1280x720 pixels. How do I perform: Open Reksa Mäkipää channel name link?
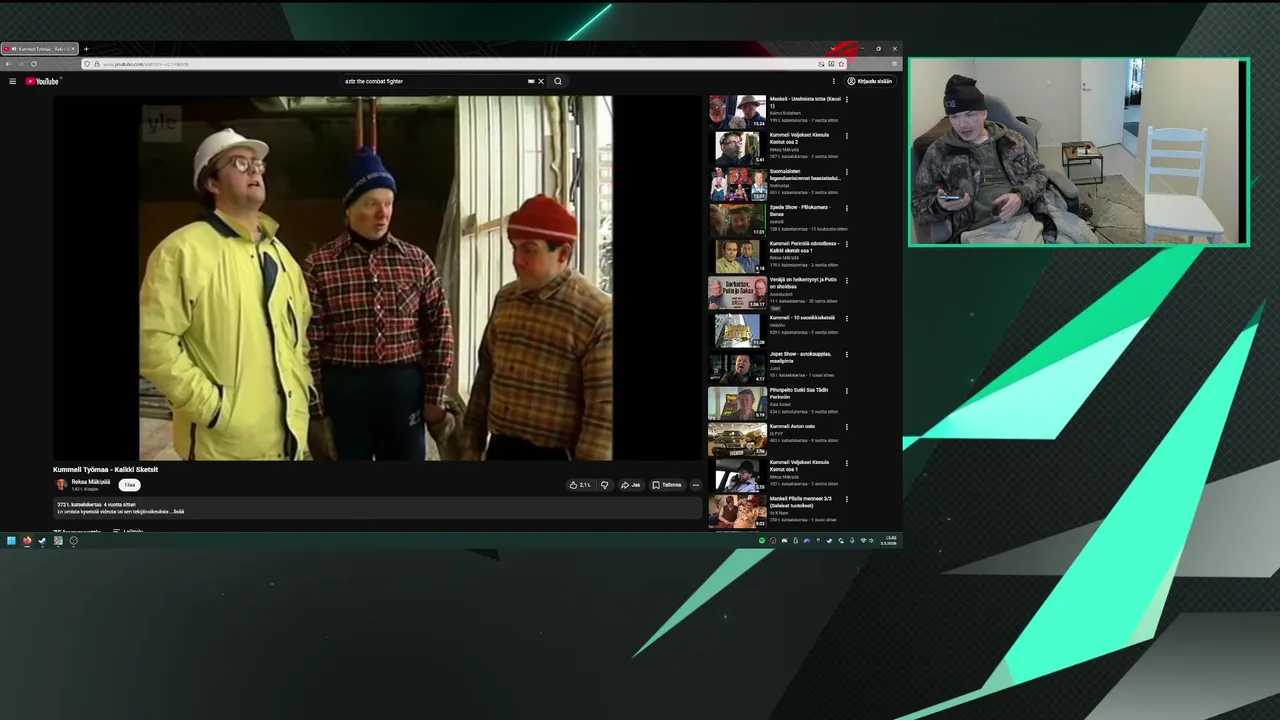[x=91, y=482]
